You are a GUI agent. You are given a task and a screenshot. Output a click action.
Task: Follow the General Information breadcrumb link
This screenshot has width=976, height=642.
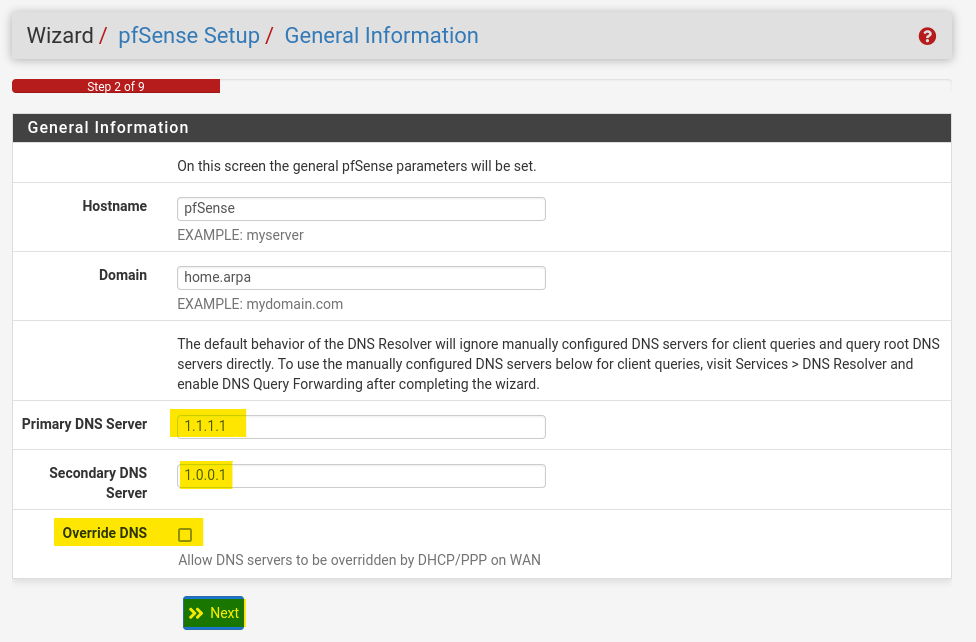(x=382, y=35)
